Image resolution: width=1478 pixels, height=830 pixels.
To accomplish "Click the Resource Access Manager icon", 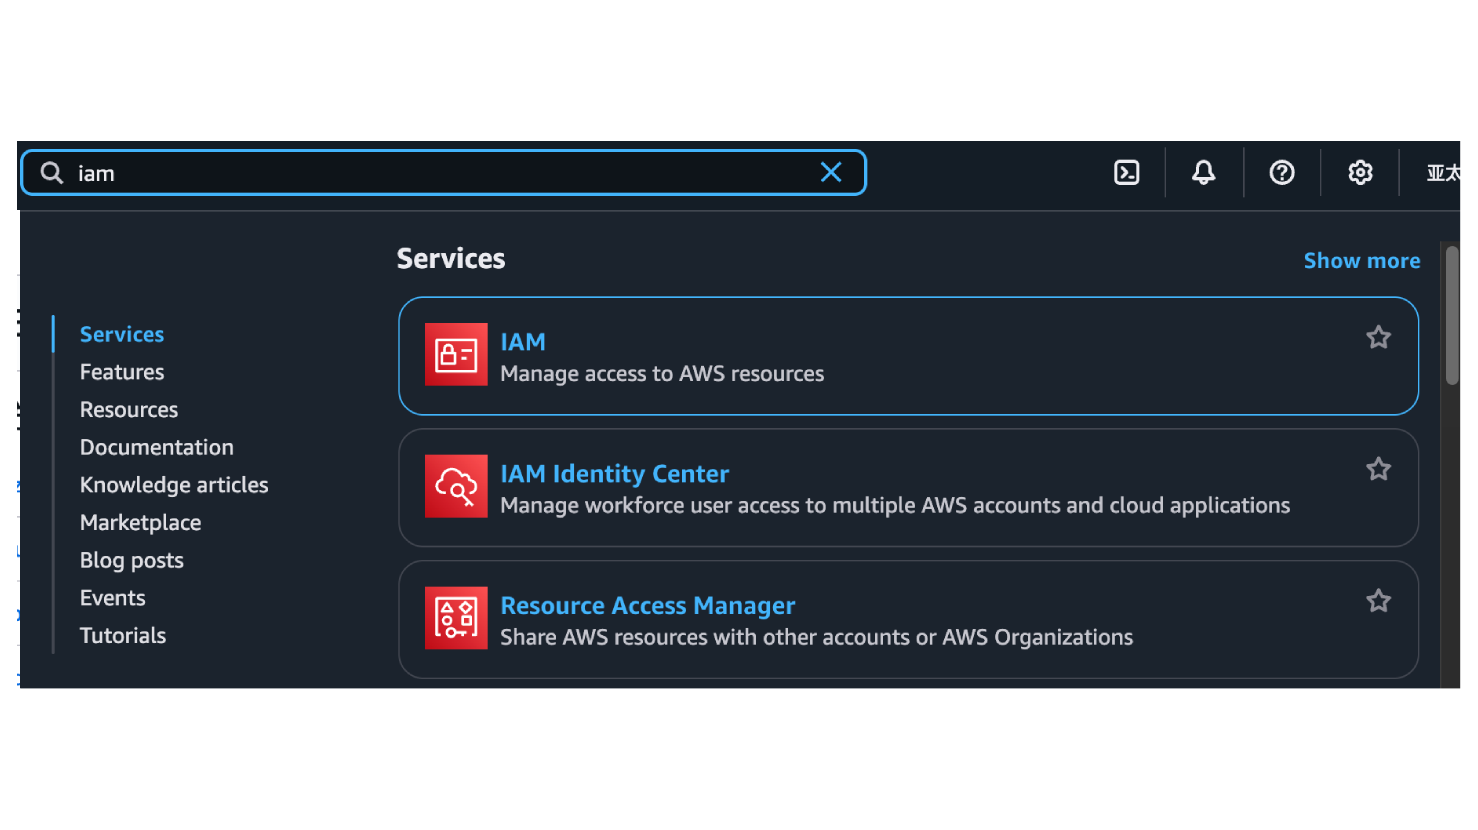I will tap(456, 618).
